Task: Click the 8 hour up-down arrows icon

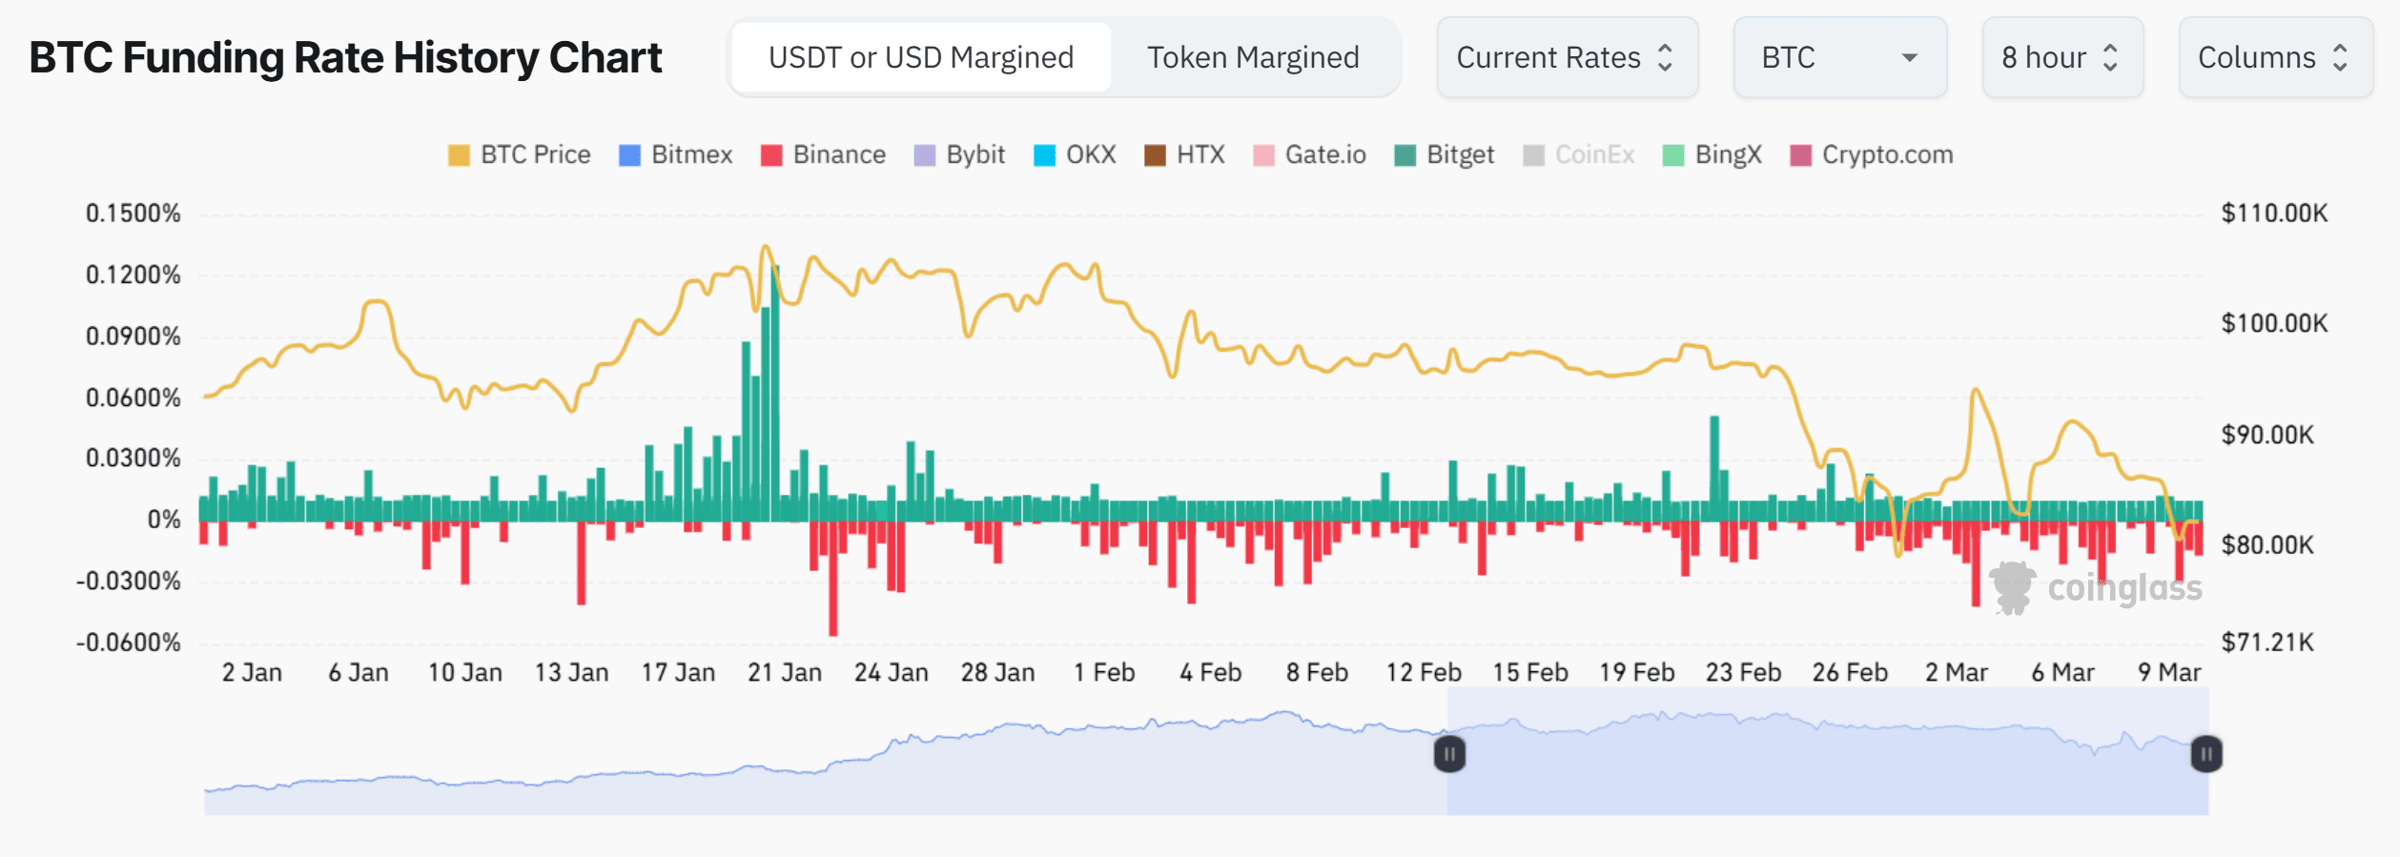Action: point(2110,57)
